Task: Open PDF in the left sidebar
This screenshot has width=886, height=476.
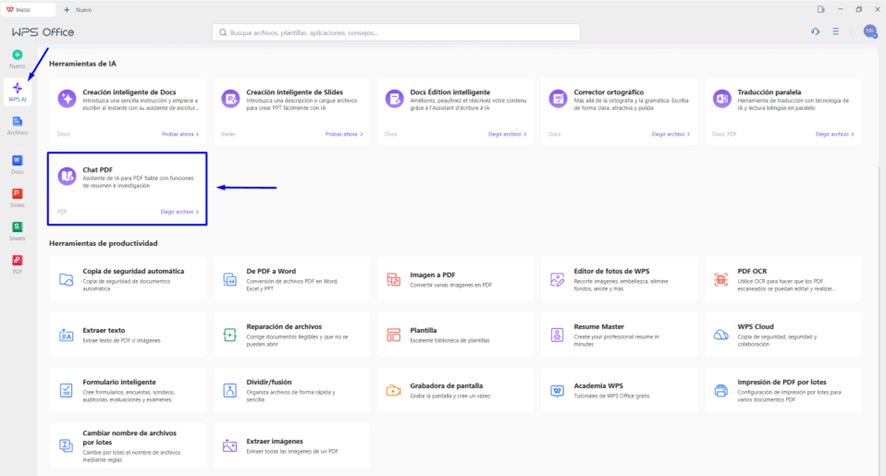Action: (18, 264)
